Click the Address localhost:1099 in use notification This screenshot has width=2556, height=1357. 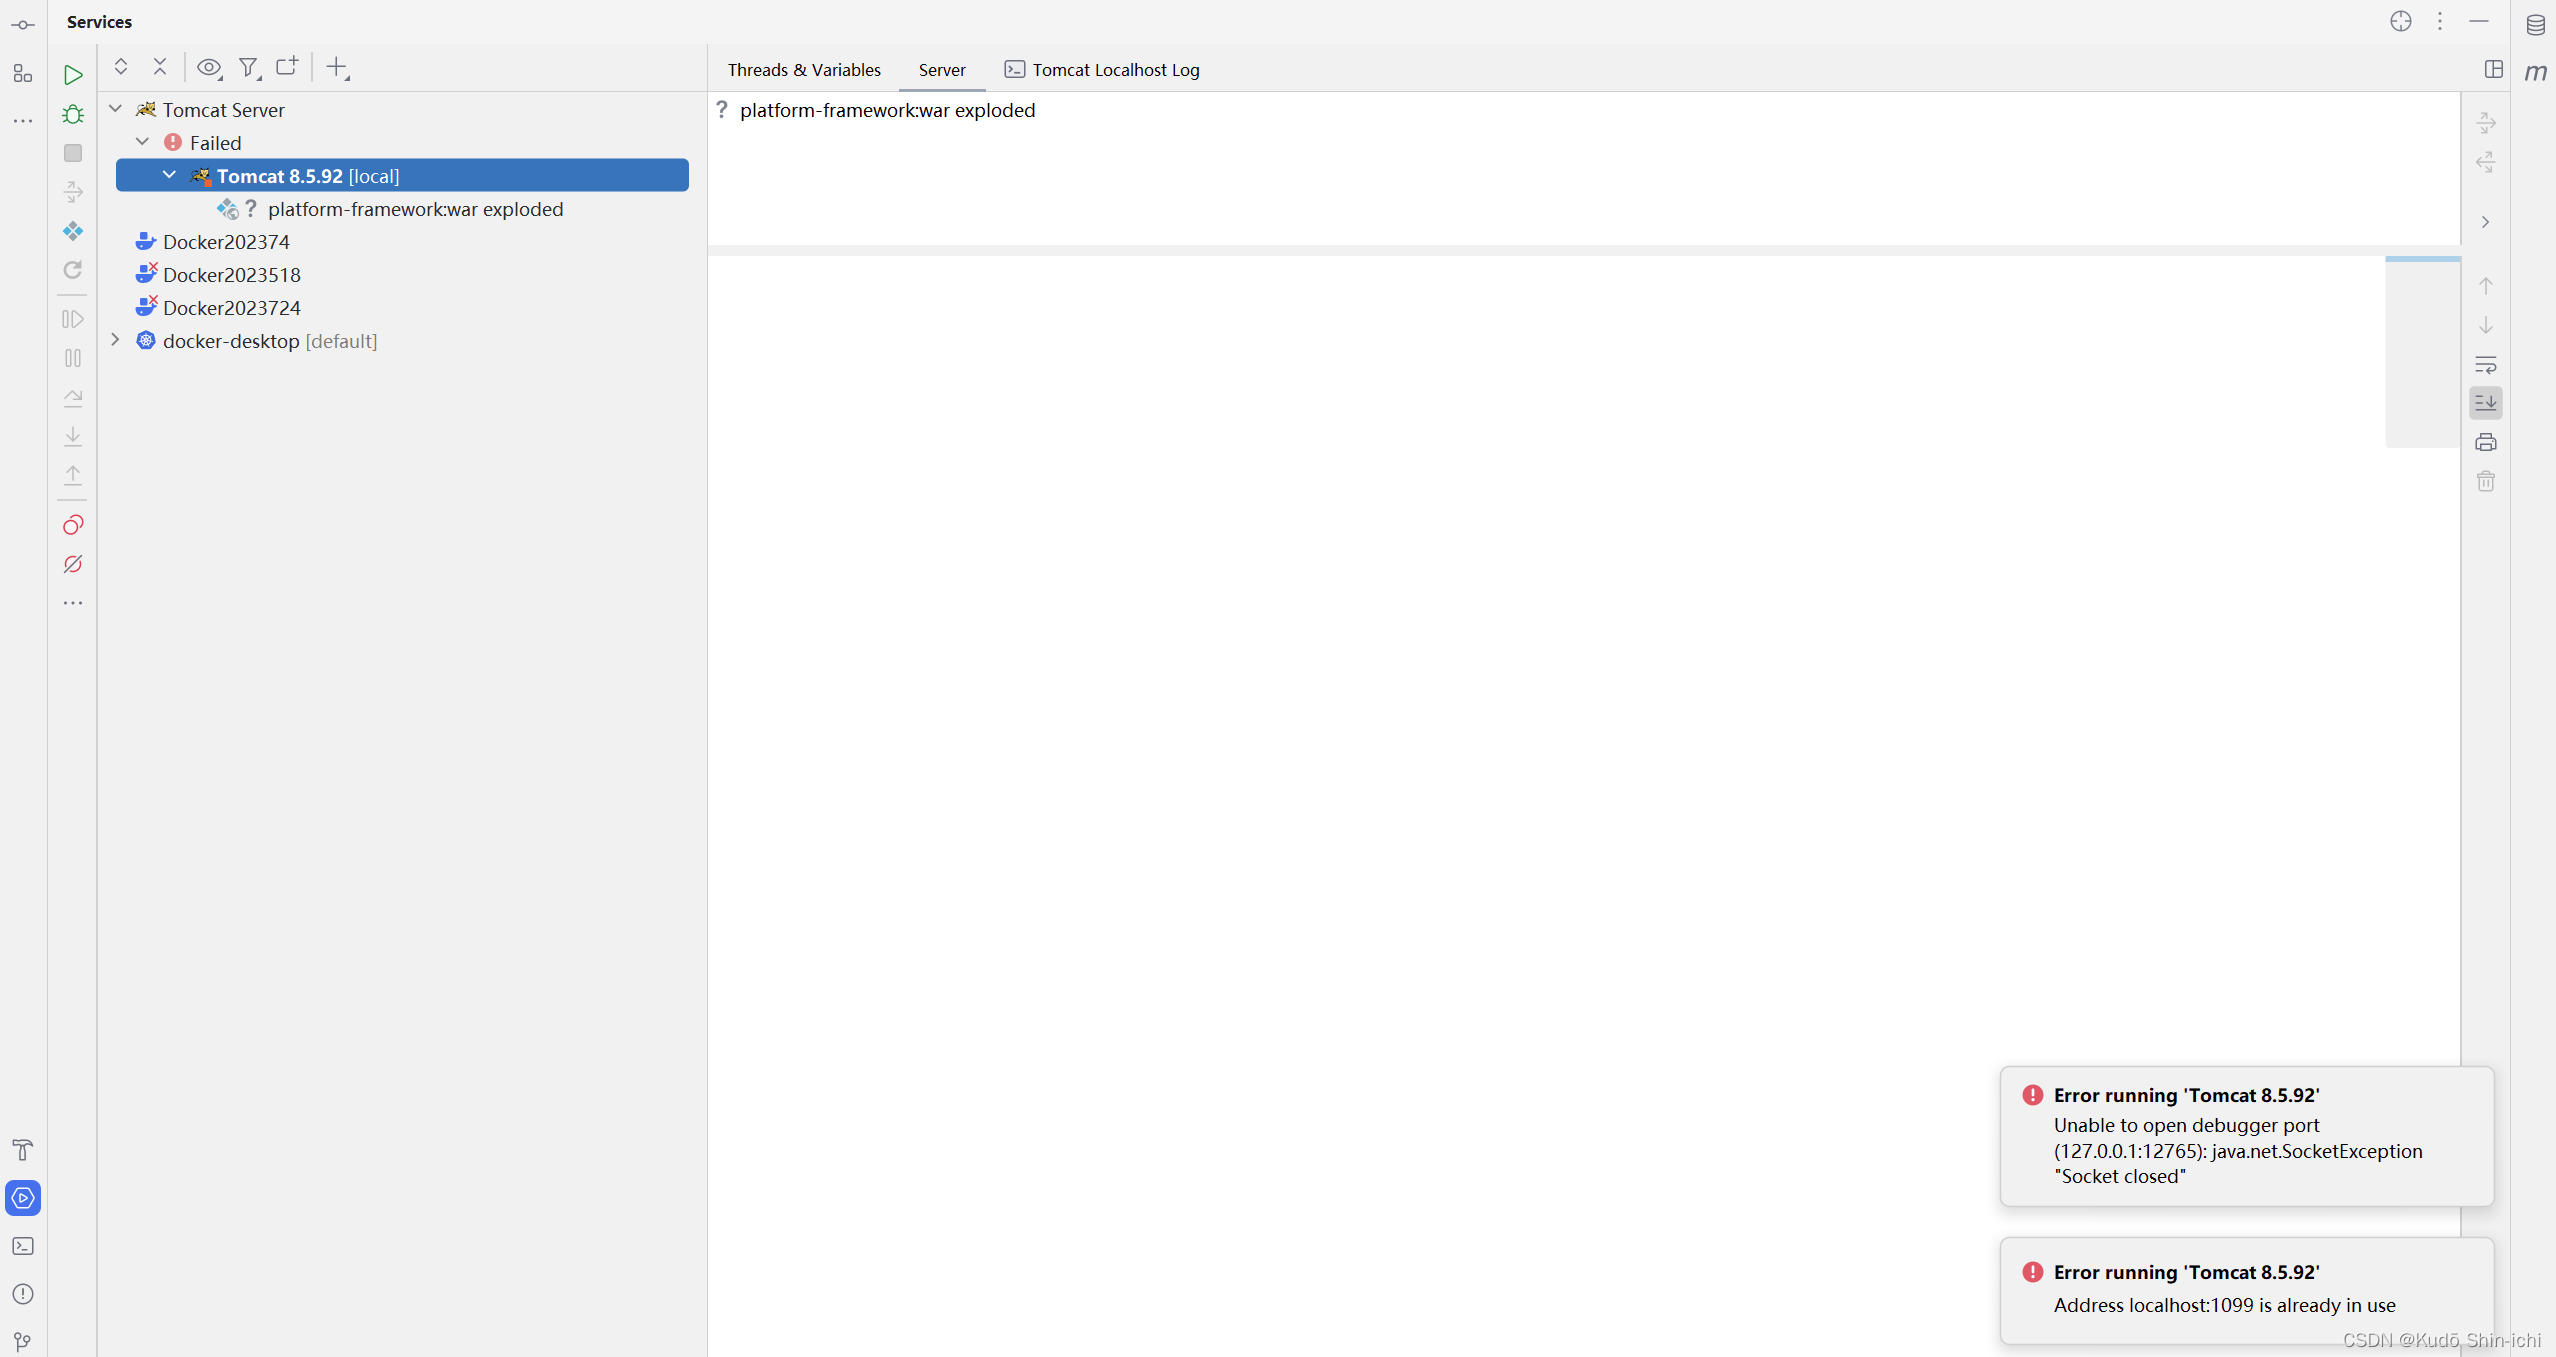2246,1290
